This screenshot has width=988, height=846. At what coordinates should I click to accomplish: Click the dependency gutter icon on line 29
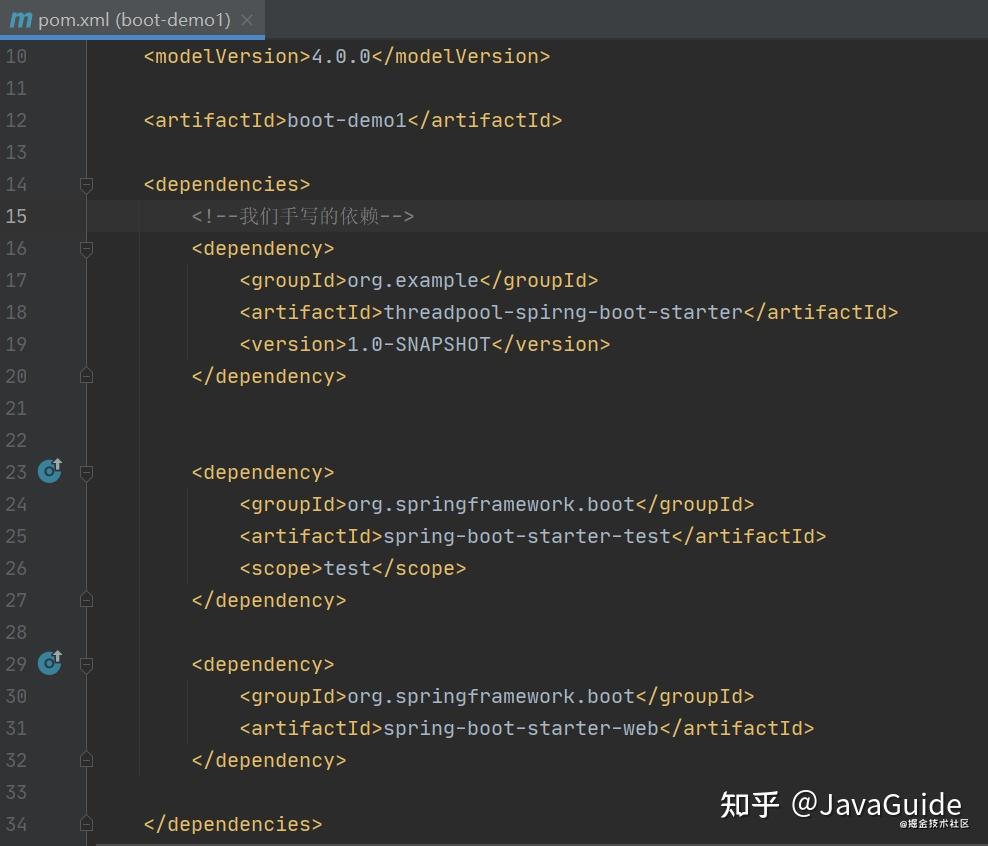50,663
